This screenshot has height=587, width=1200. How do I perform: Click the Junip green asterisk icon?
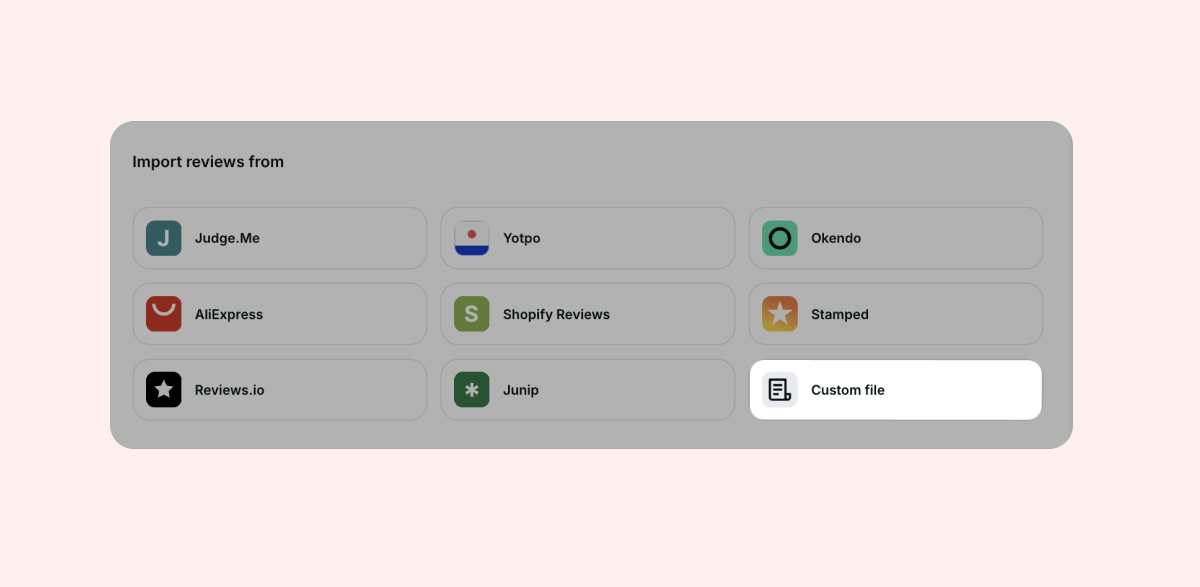[472, 390]
